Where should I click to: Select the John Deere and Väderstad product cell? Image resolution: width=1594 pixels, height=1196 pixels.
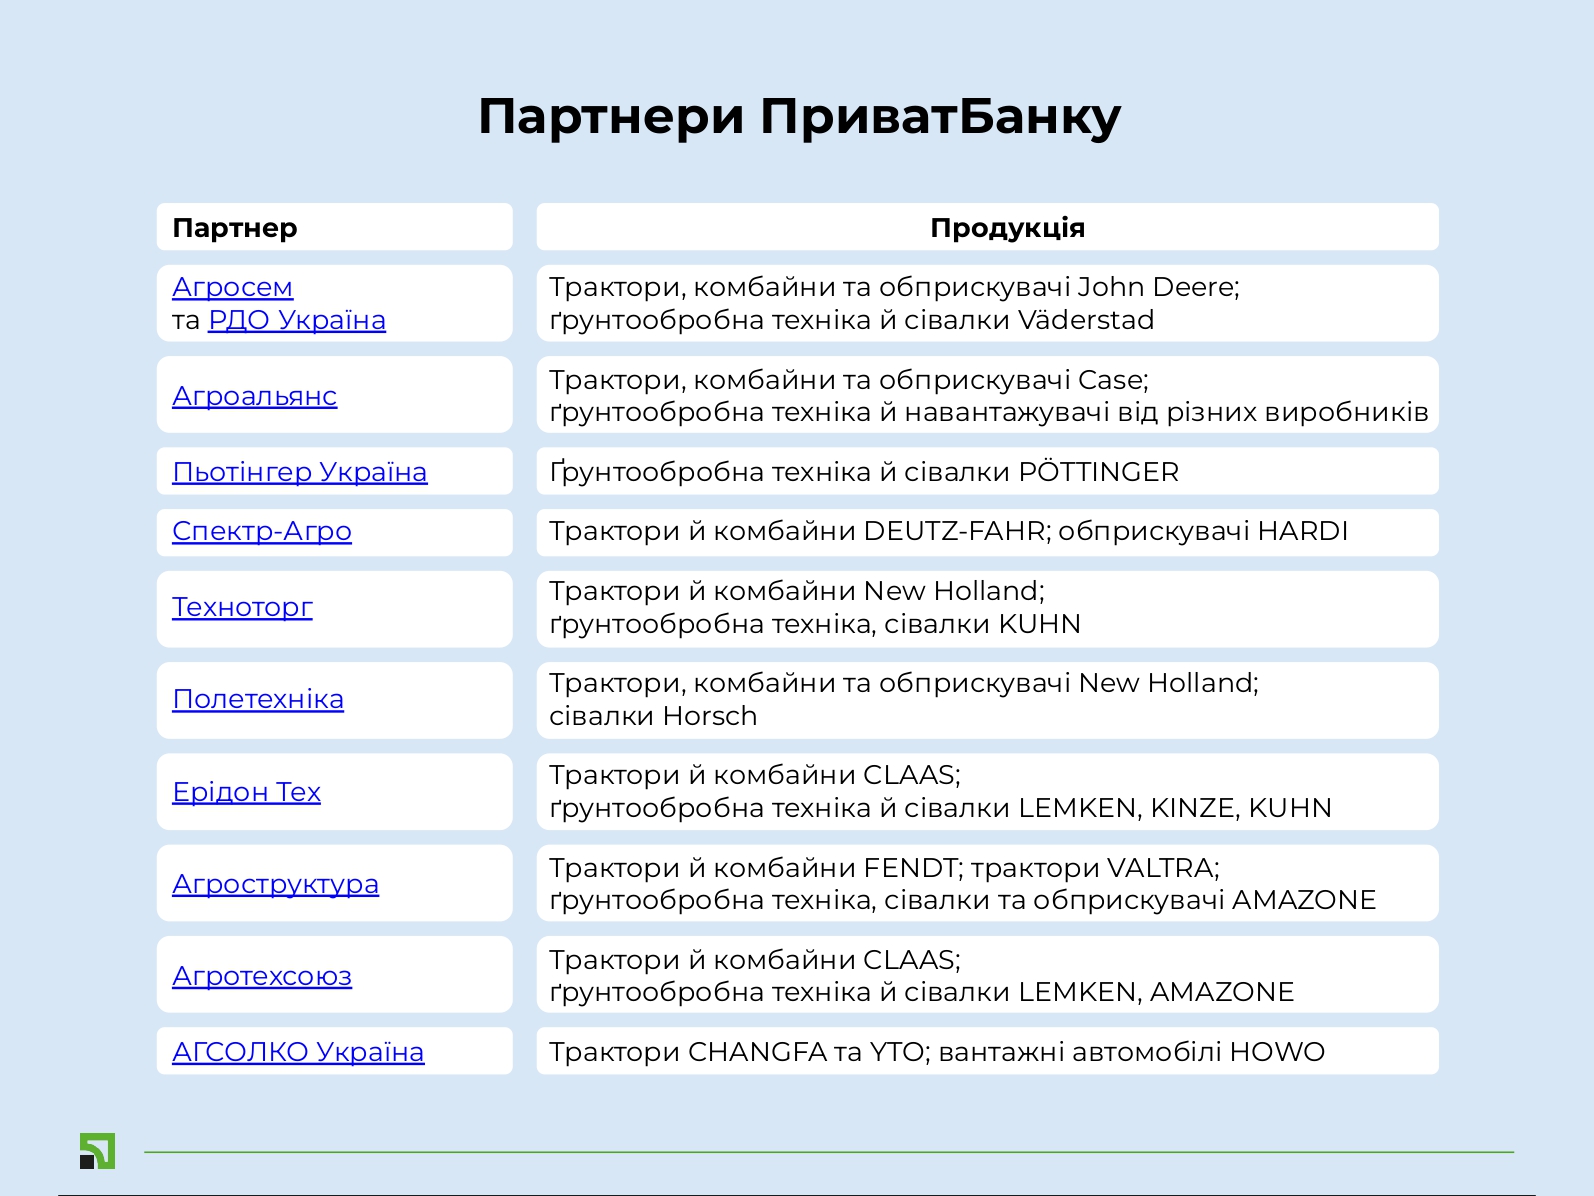pyautogui.click(x=988, y=303)
